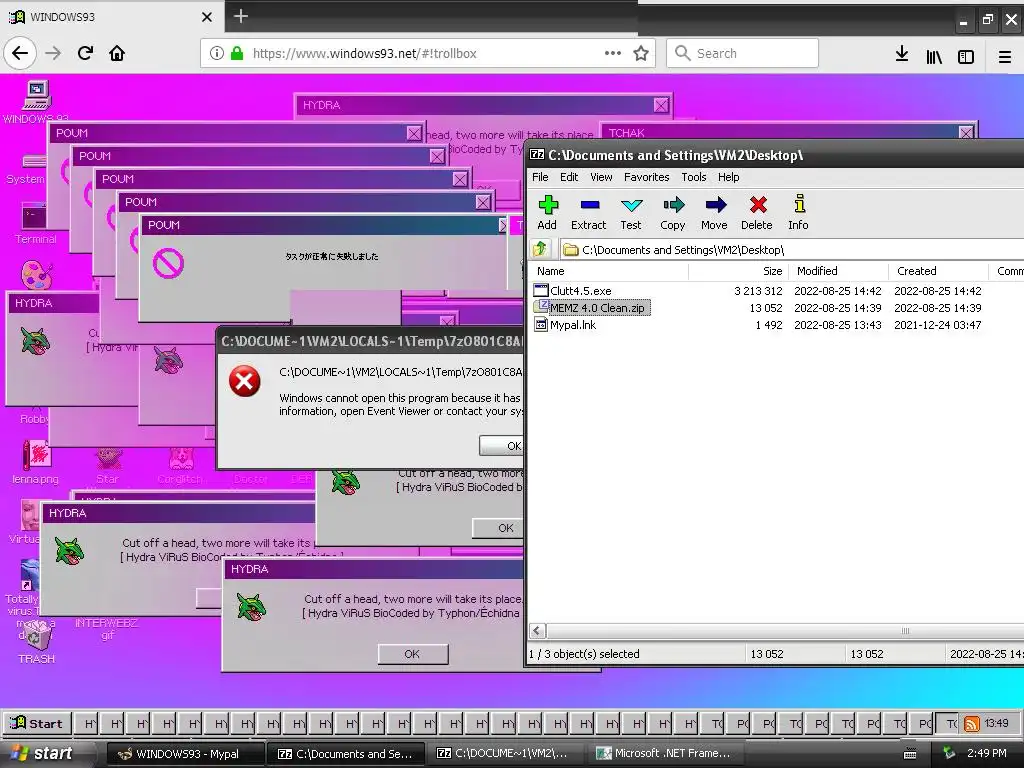
Task: Go to the browser home page
Action: coord(117,53)
